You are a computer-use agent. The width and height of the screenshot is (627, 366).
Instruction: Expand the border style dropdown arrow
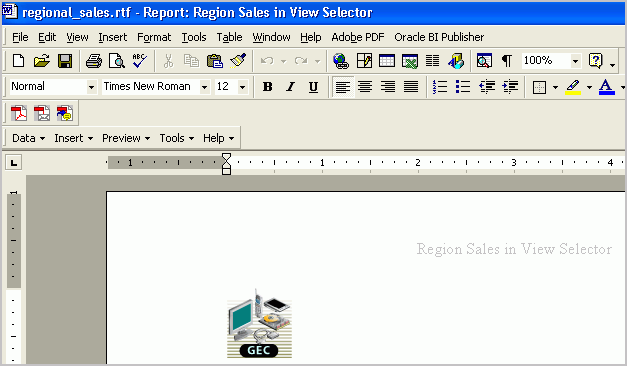coord(555,87)
